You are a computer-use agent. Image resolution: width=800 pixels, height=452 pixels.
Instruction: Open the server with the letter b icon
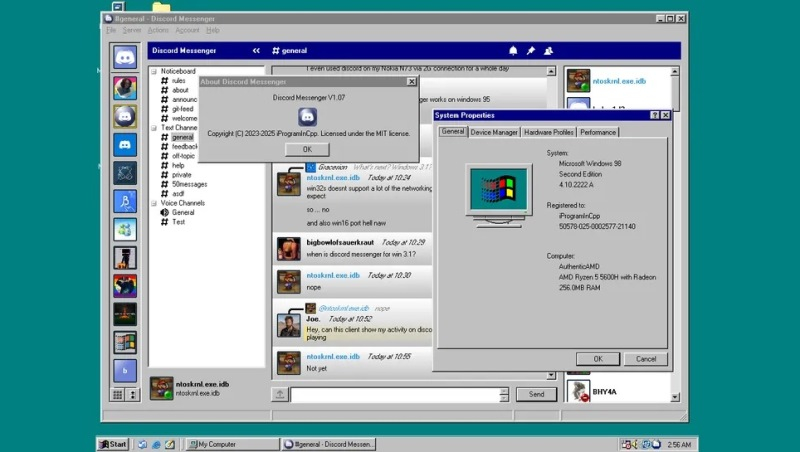click(125, 371)
